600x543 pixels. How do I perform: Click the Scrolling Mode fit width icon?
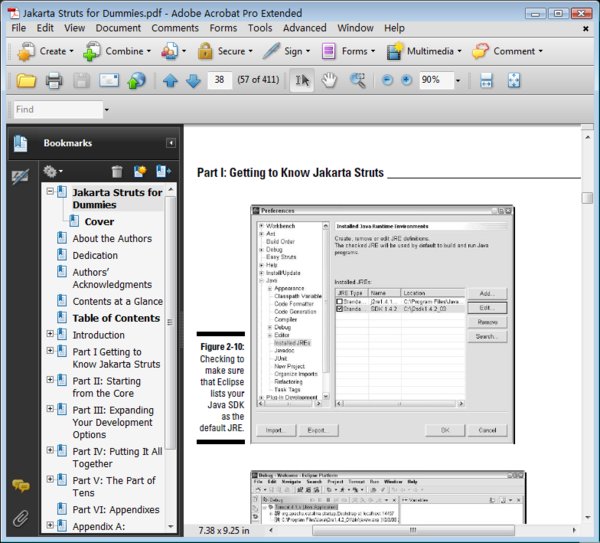(x=486, y=81)
